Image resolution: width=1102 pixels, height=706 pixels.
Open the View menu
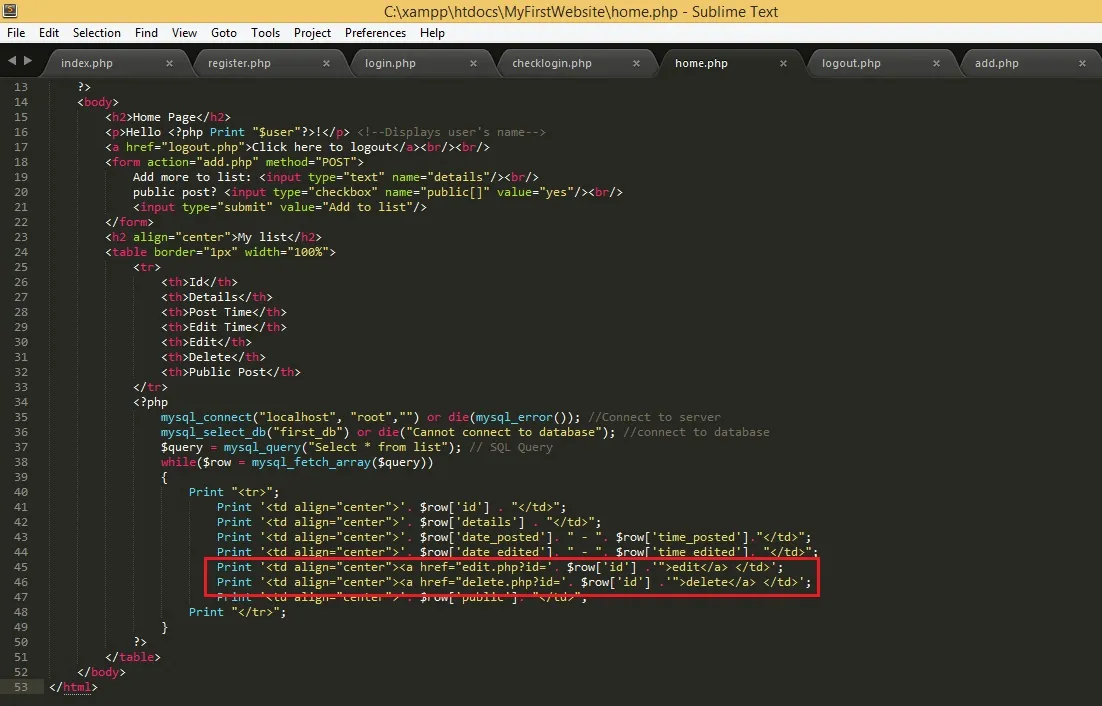click(x=184, y=33)
